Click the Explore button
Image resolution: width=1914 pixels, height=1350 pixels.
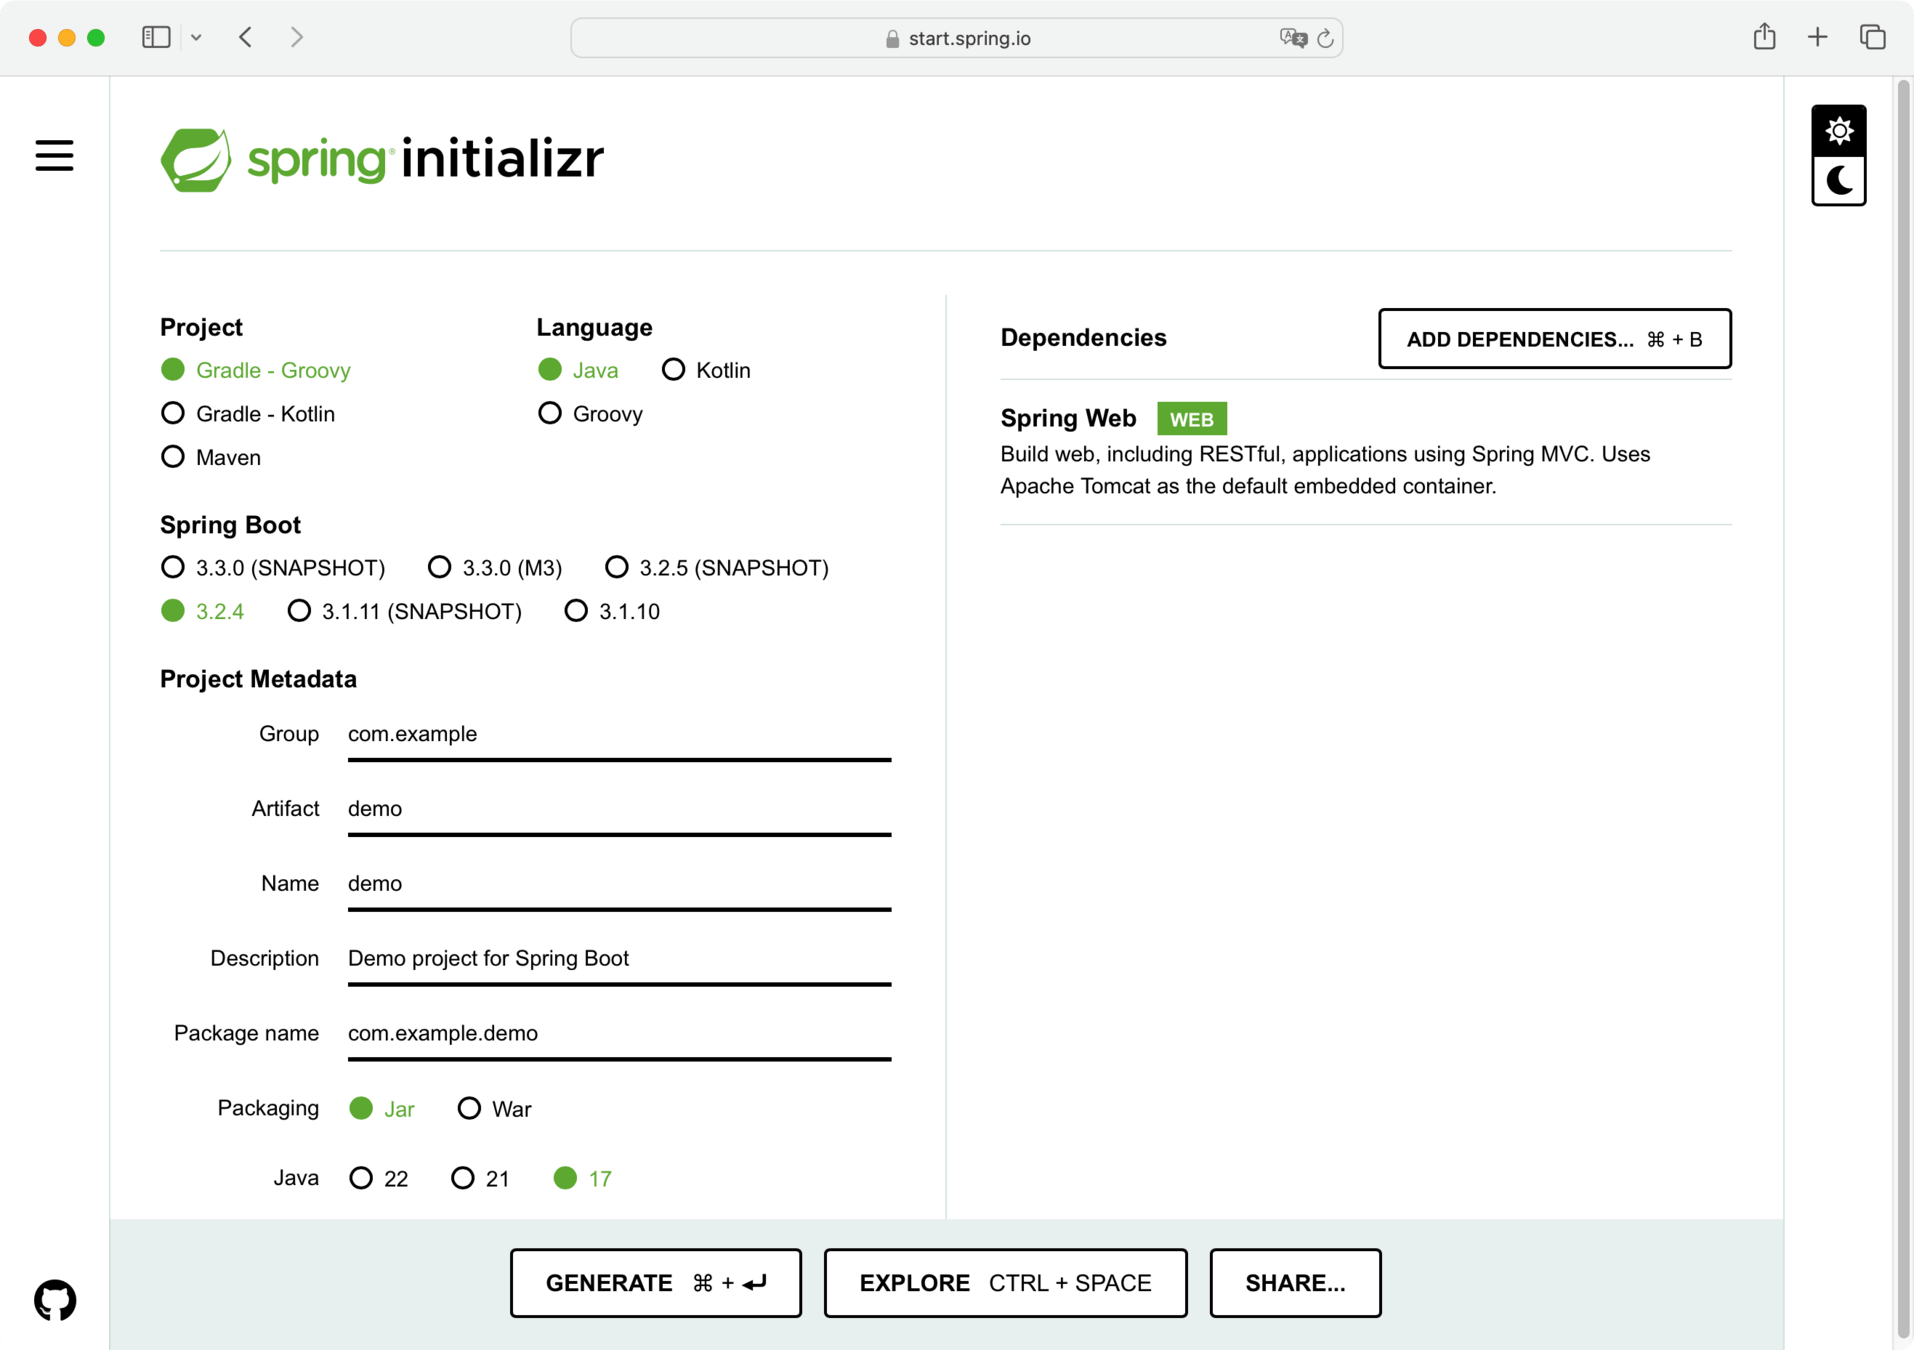(1005, 1283)
